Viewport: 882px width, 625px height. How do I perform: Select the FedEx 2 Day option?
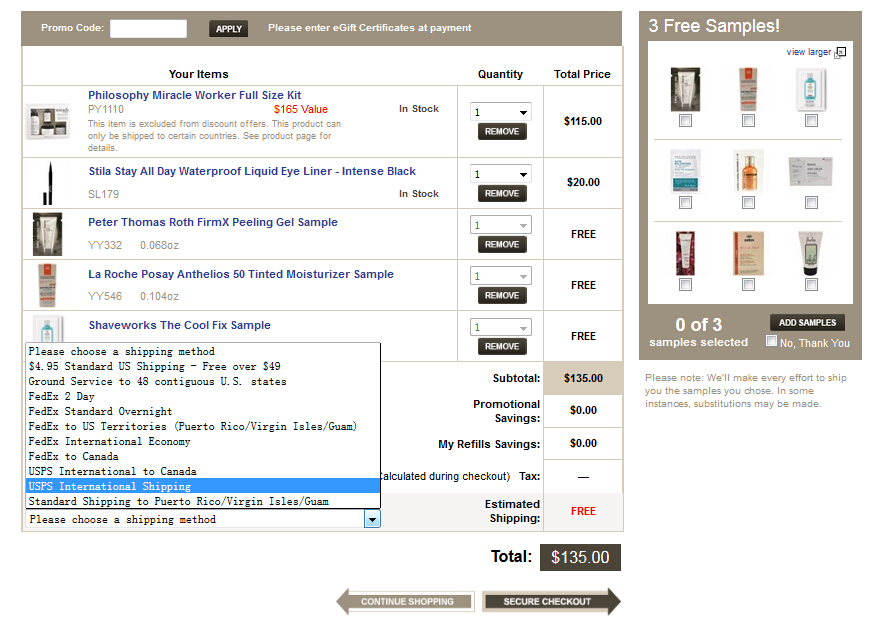tap(203, 396)
